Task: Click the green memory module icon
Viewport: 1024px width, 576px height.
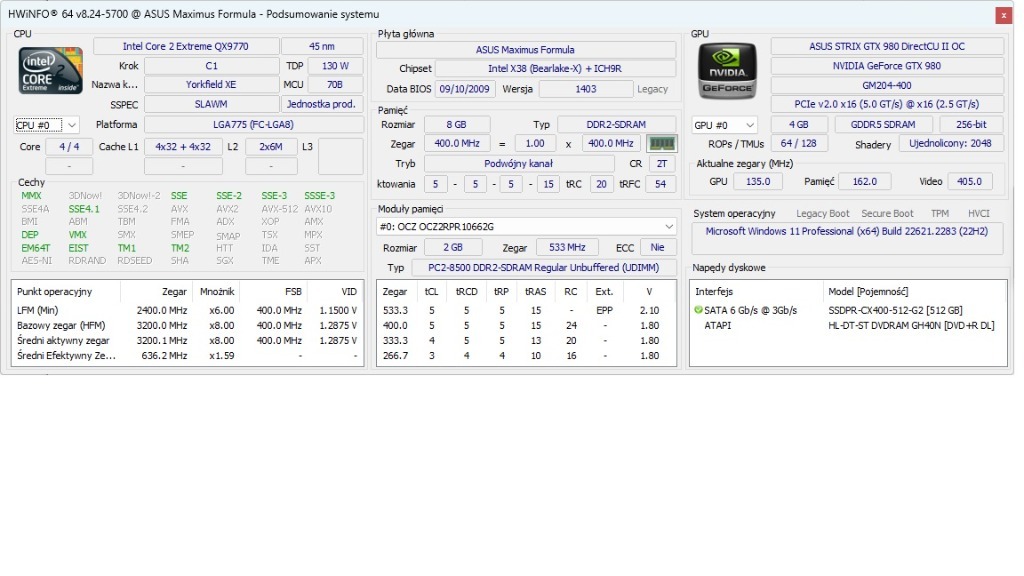Action: coord(661,144)
